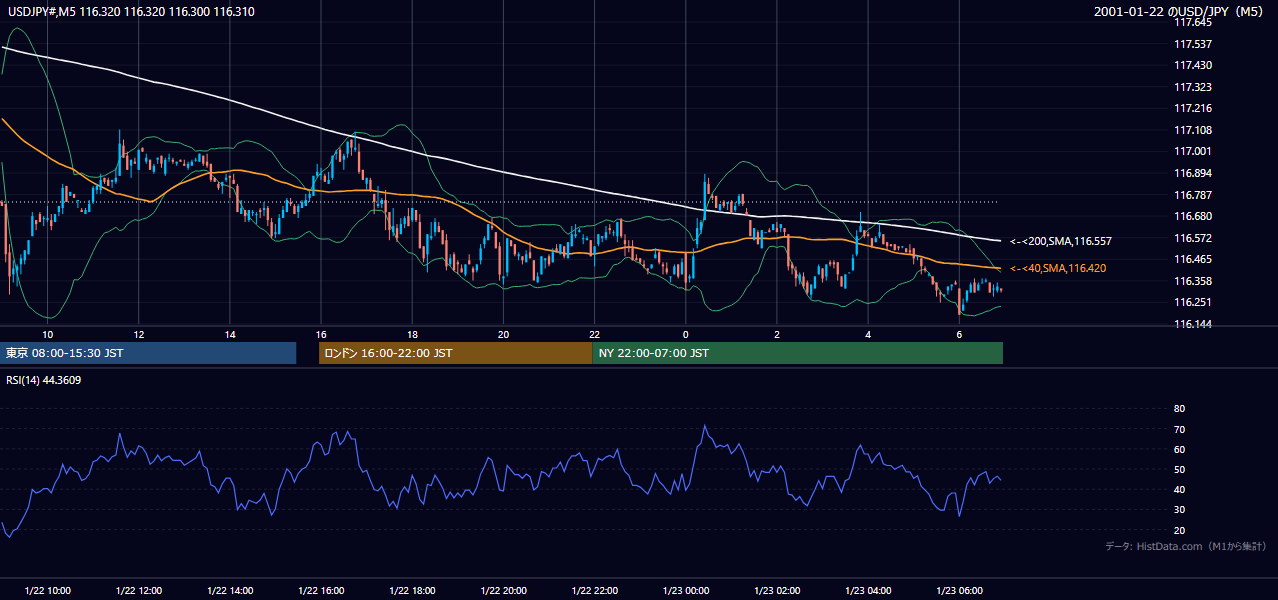Click the NY 22:00-07:00 JST session bar
1278x600 pixels.
click(798, 353)
